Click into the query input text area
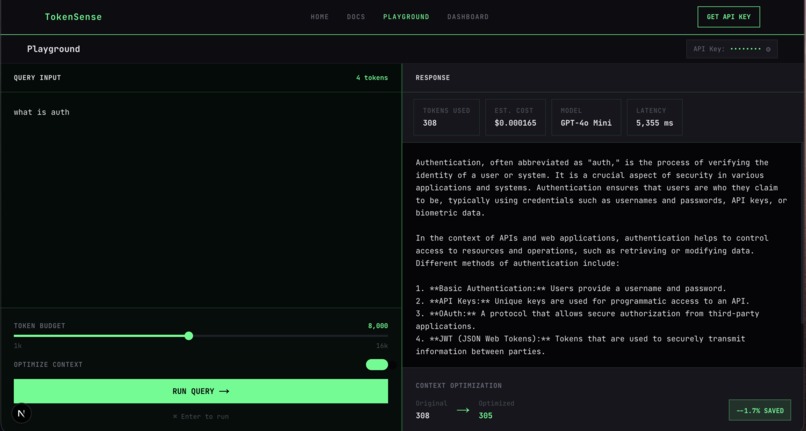Viewport: 806px width, 431px height. [200, 200]
